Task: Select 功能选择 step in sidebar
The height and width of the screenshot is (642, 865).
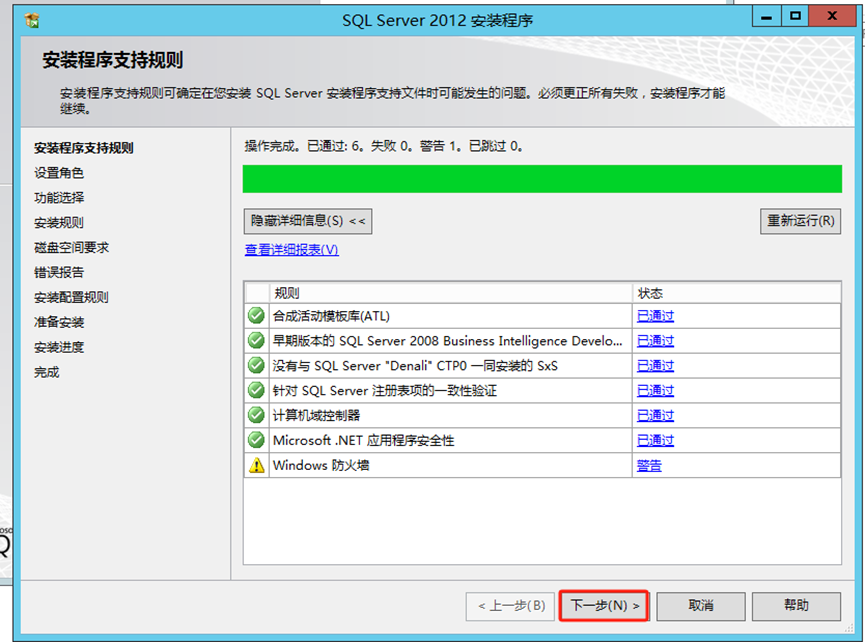Action: pyautogui.click(x=58, y=197)
